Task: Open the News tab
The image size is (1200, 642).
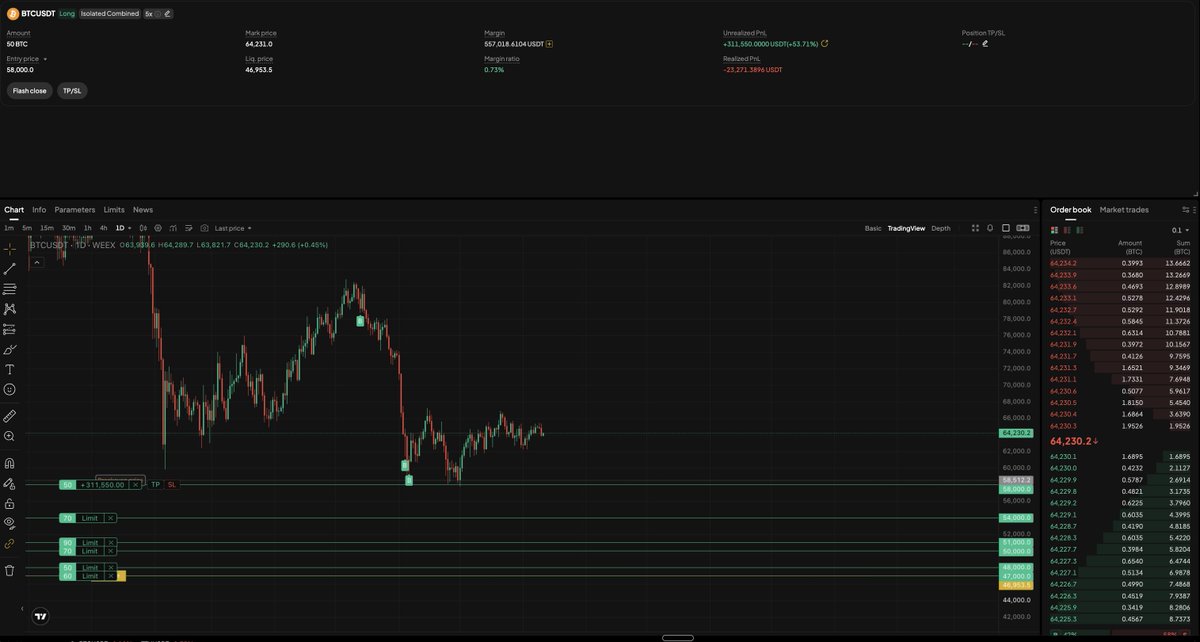Action: pos(143,210)
